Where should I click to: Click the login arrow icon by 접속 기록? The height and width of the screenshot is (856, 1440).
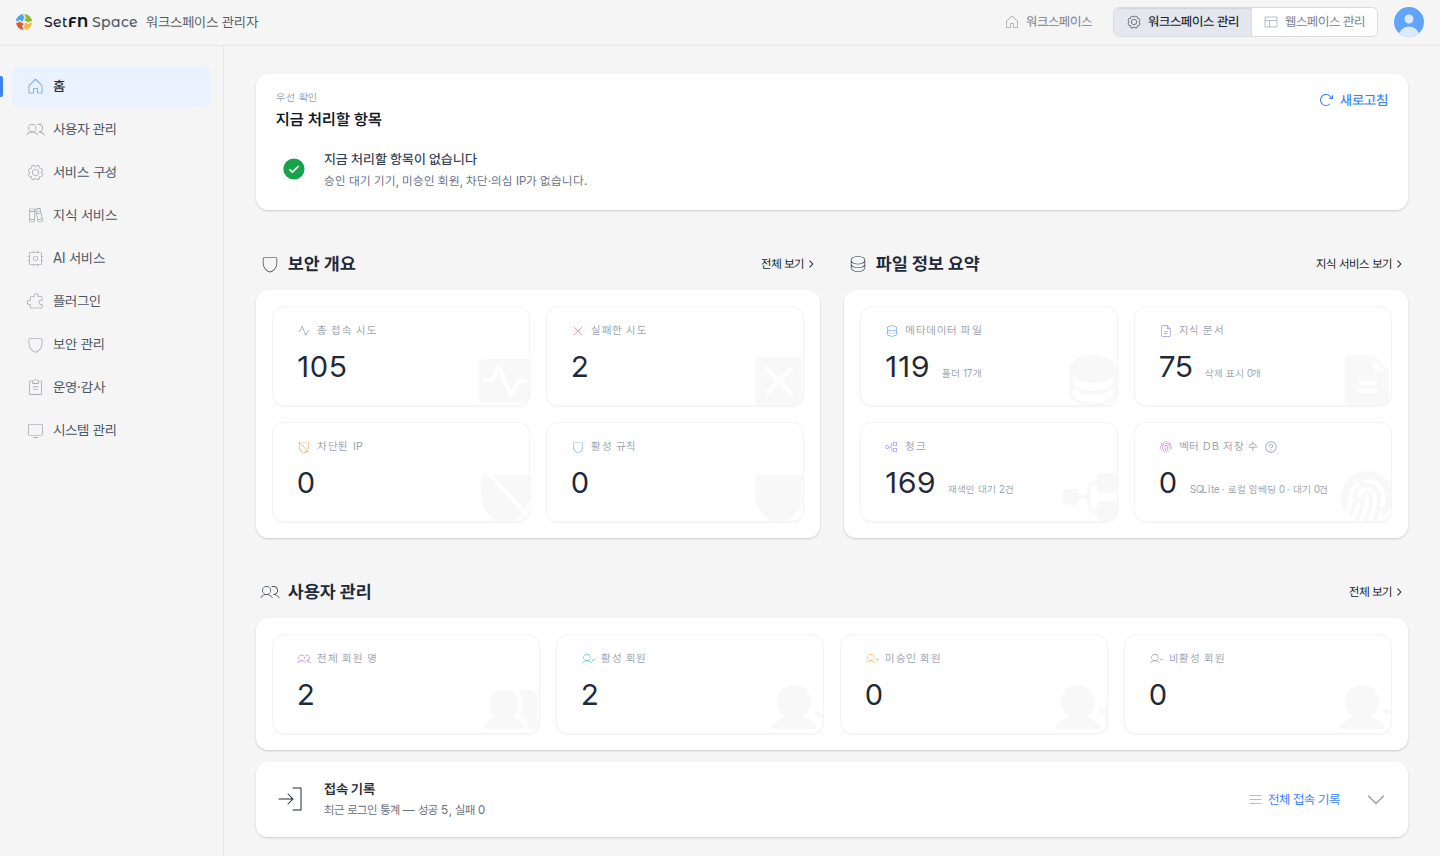(290, 798)
